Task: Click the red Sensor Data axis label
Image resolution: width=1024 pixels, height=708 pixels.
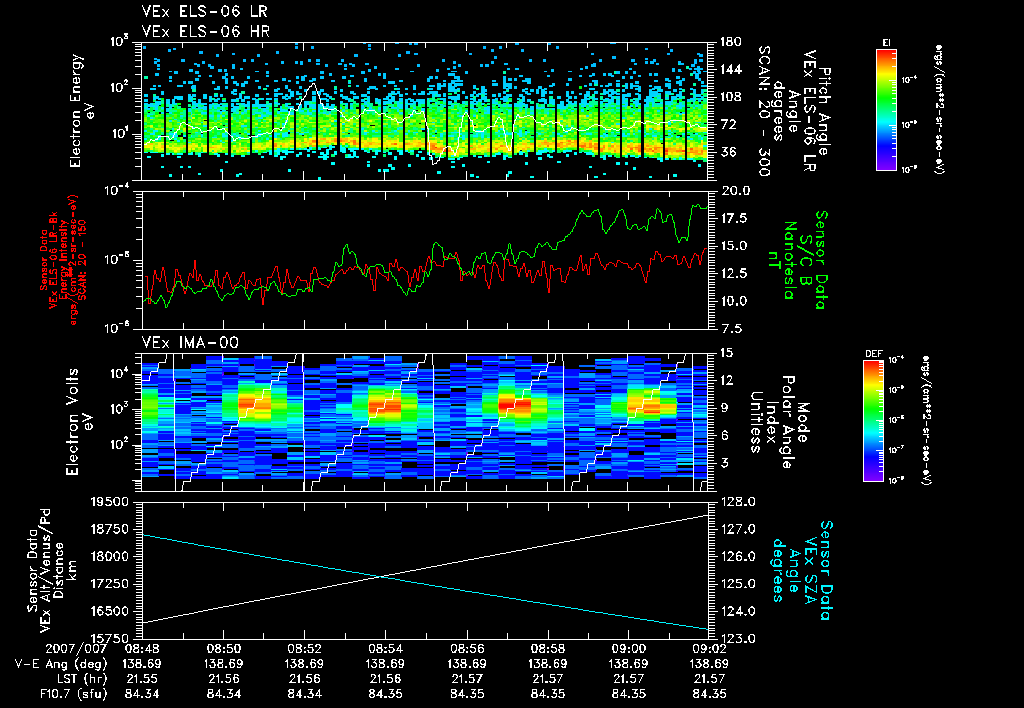Action: coord(63,260)
